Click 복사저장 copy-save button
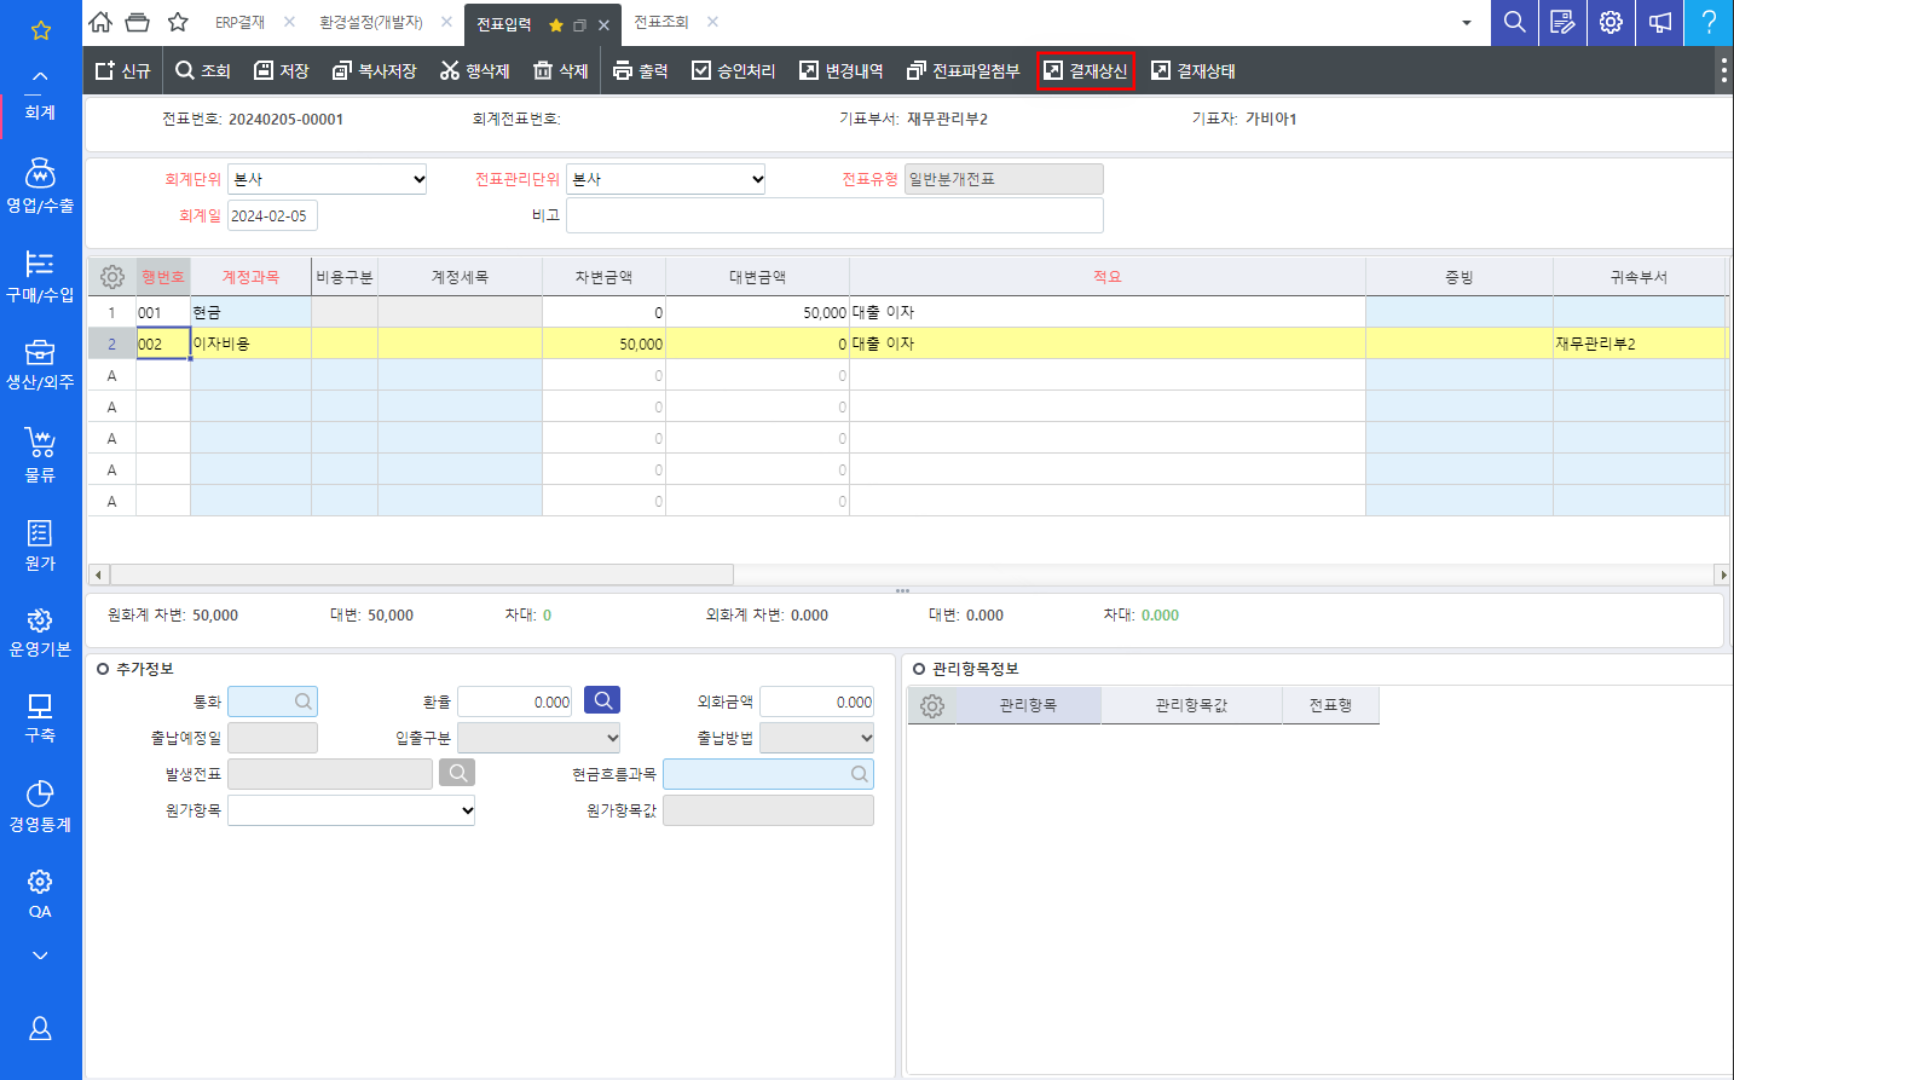The width and height of the screenshot is (1920, 1080). coord(374,71)
